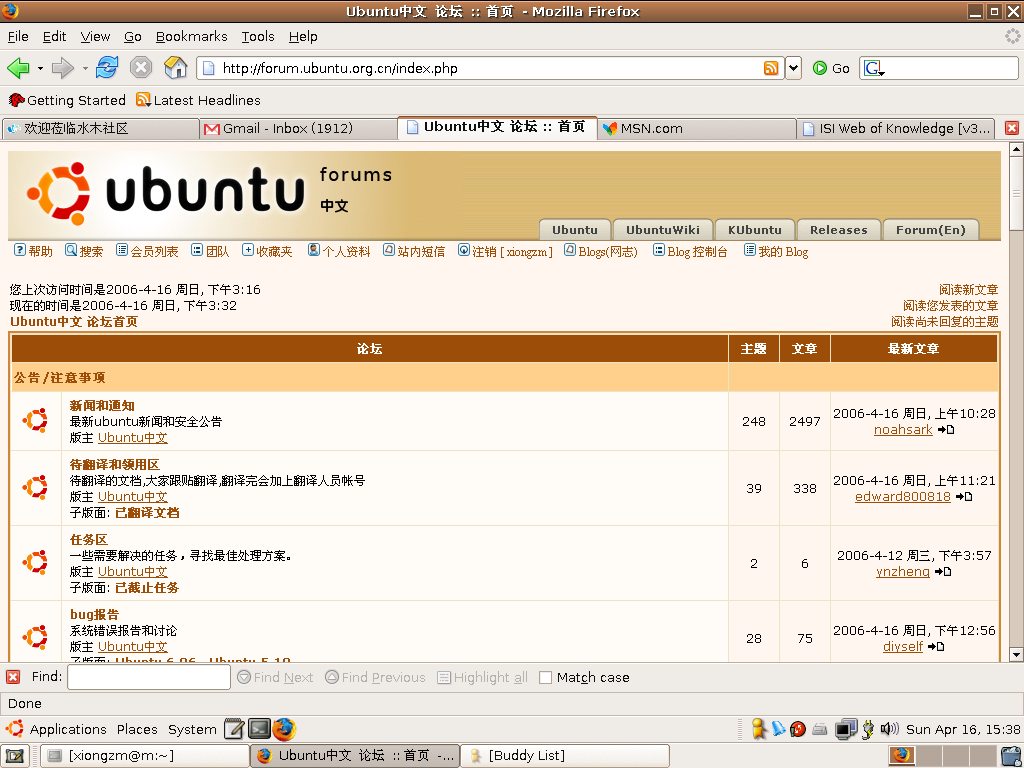Open the KUbuntu navigation tab
This screenshot has width=1024, height=768.
754,230
